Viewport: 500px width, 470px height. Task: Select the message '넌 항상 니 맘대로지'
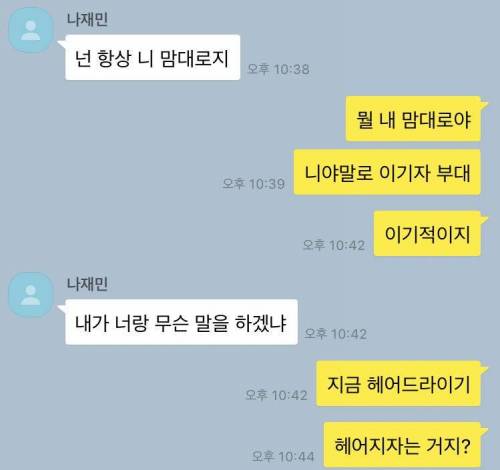click(152, 57)
